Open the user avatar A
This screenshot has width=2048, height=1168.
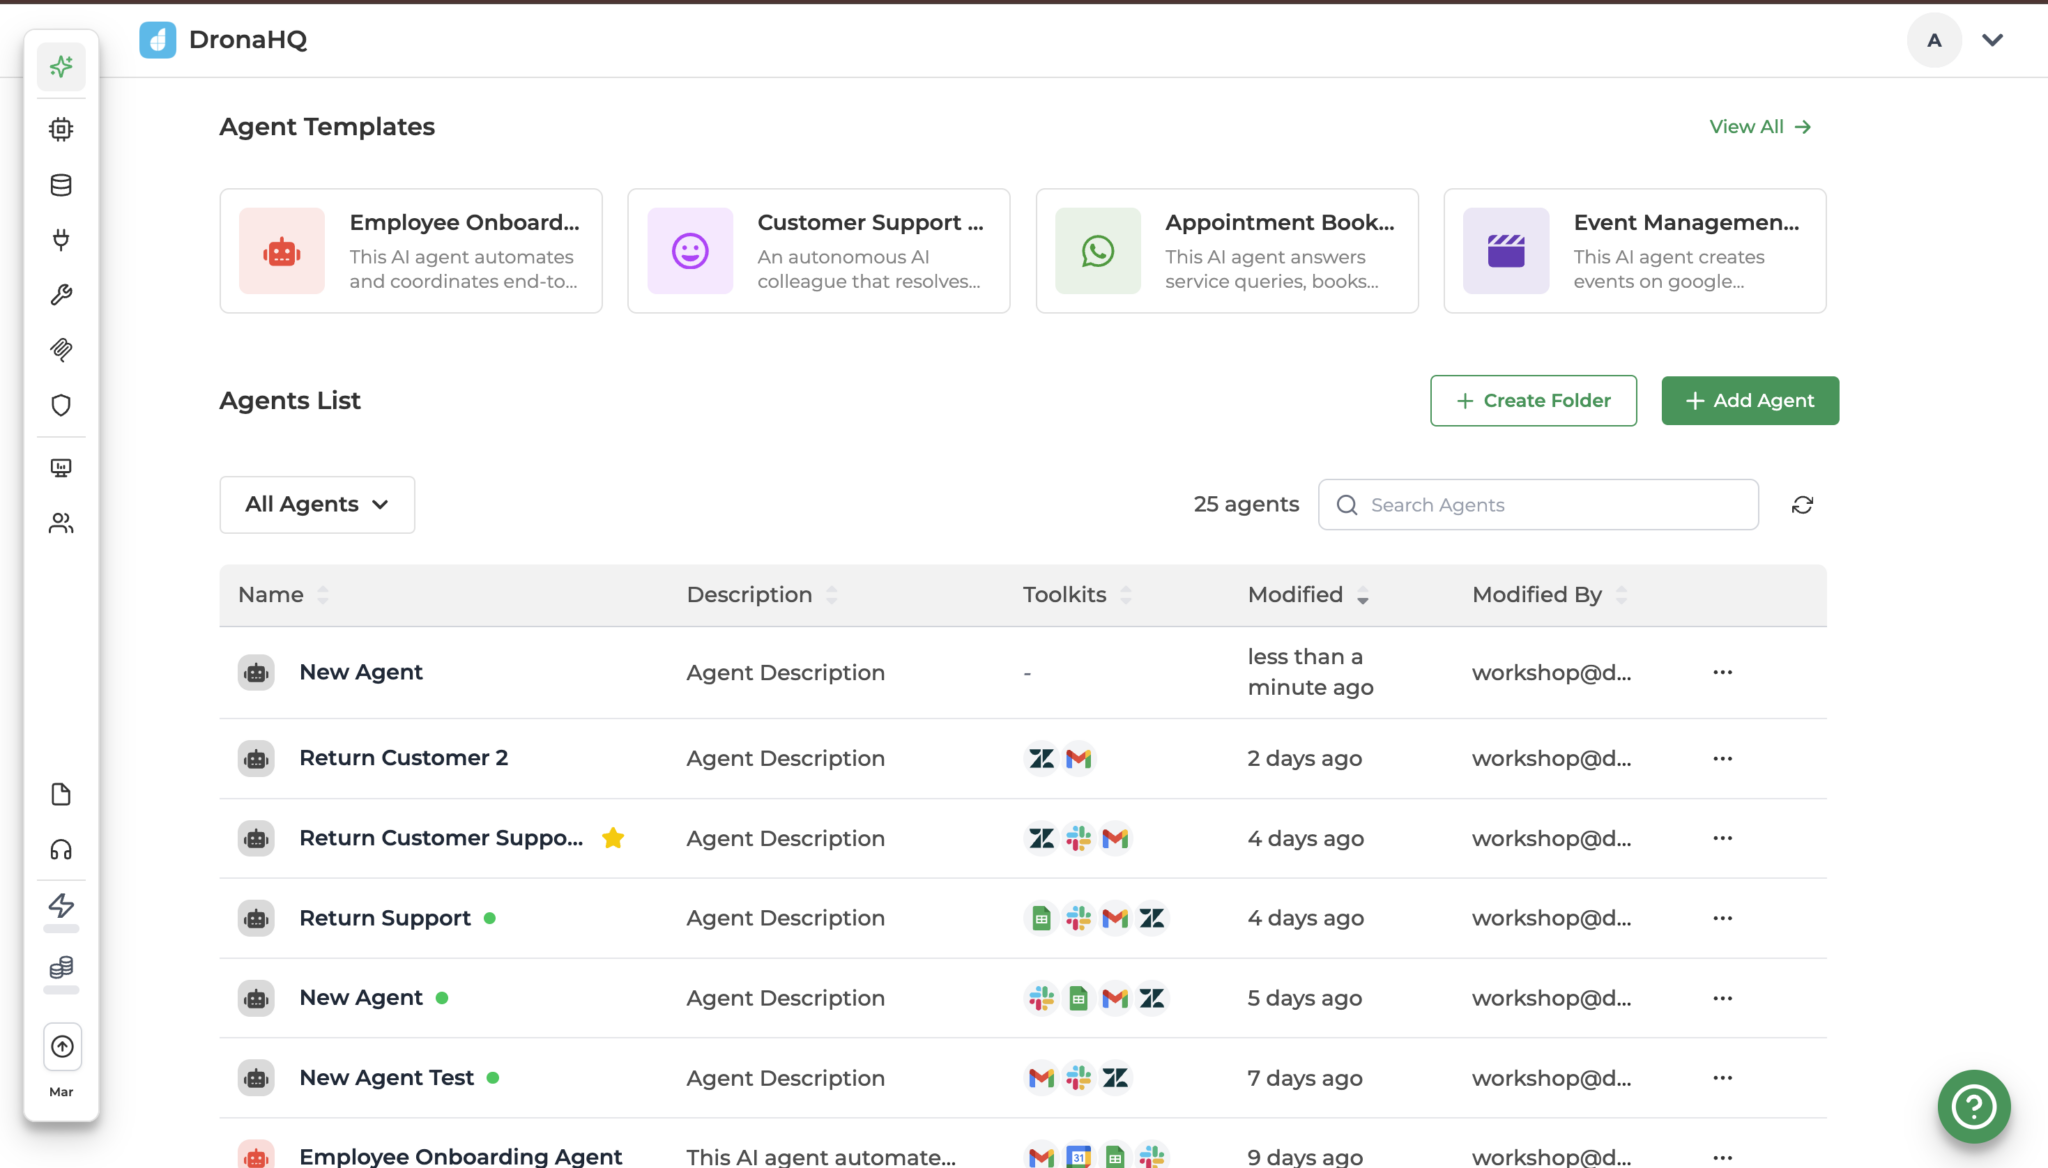pos(1934,40)
